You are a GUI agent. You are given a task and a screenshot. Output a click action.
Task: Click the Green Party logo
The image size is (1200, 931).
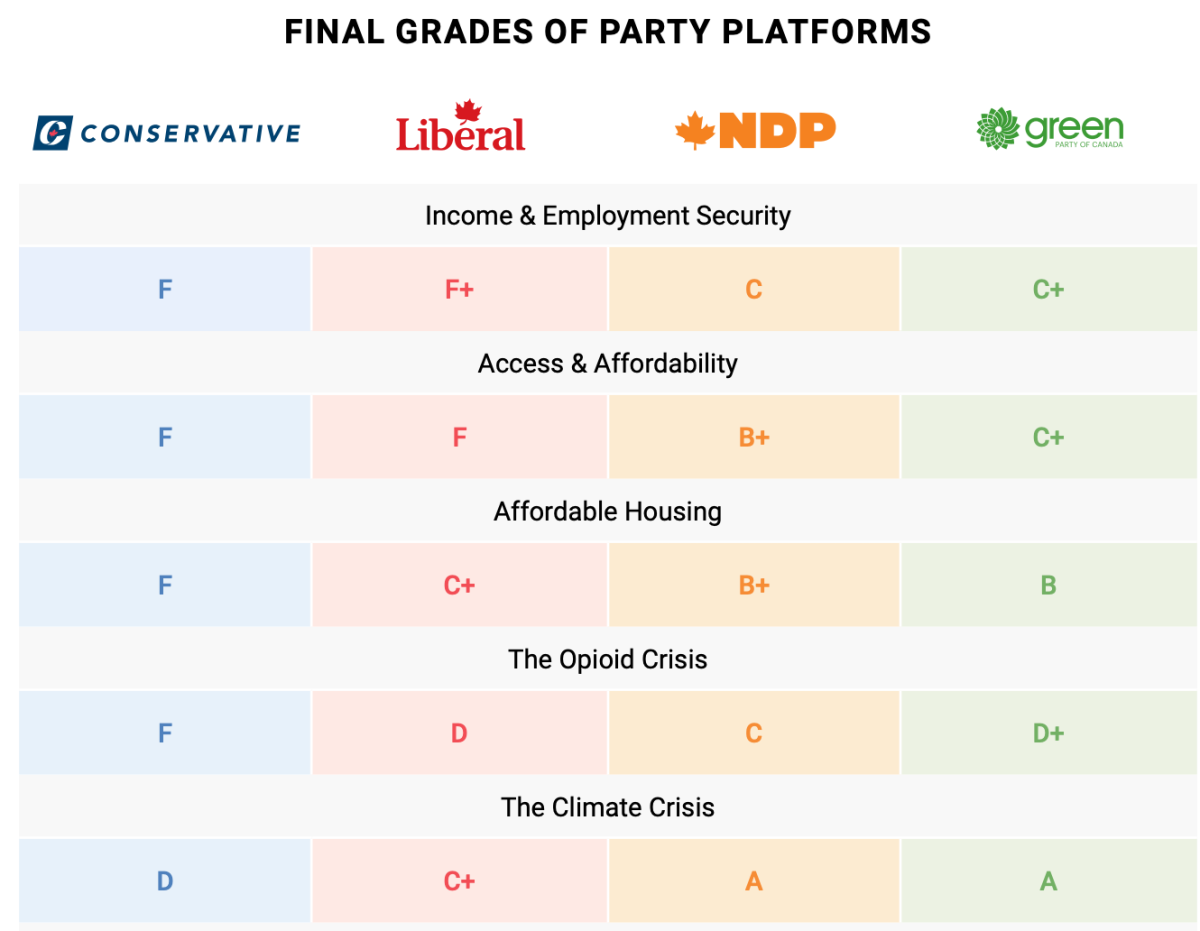pos(1049,129)
